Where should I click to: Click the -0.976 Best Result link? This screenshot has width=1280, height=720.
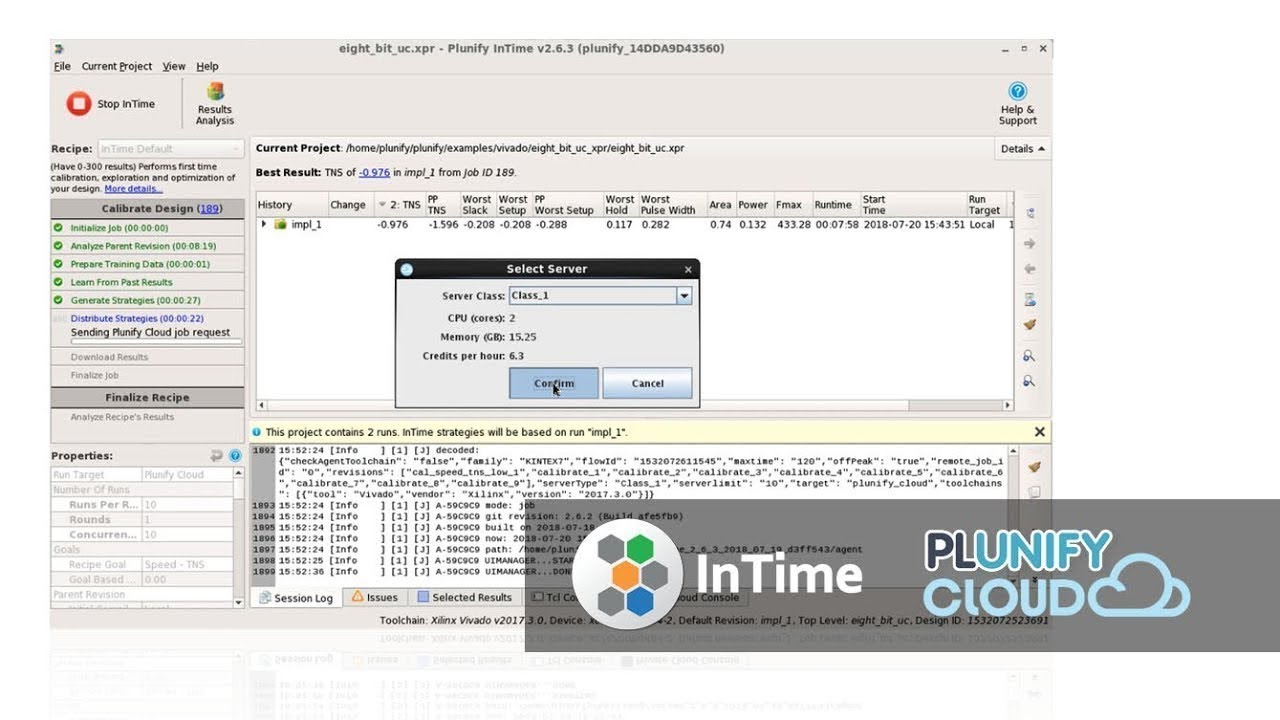coord(374,172)
